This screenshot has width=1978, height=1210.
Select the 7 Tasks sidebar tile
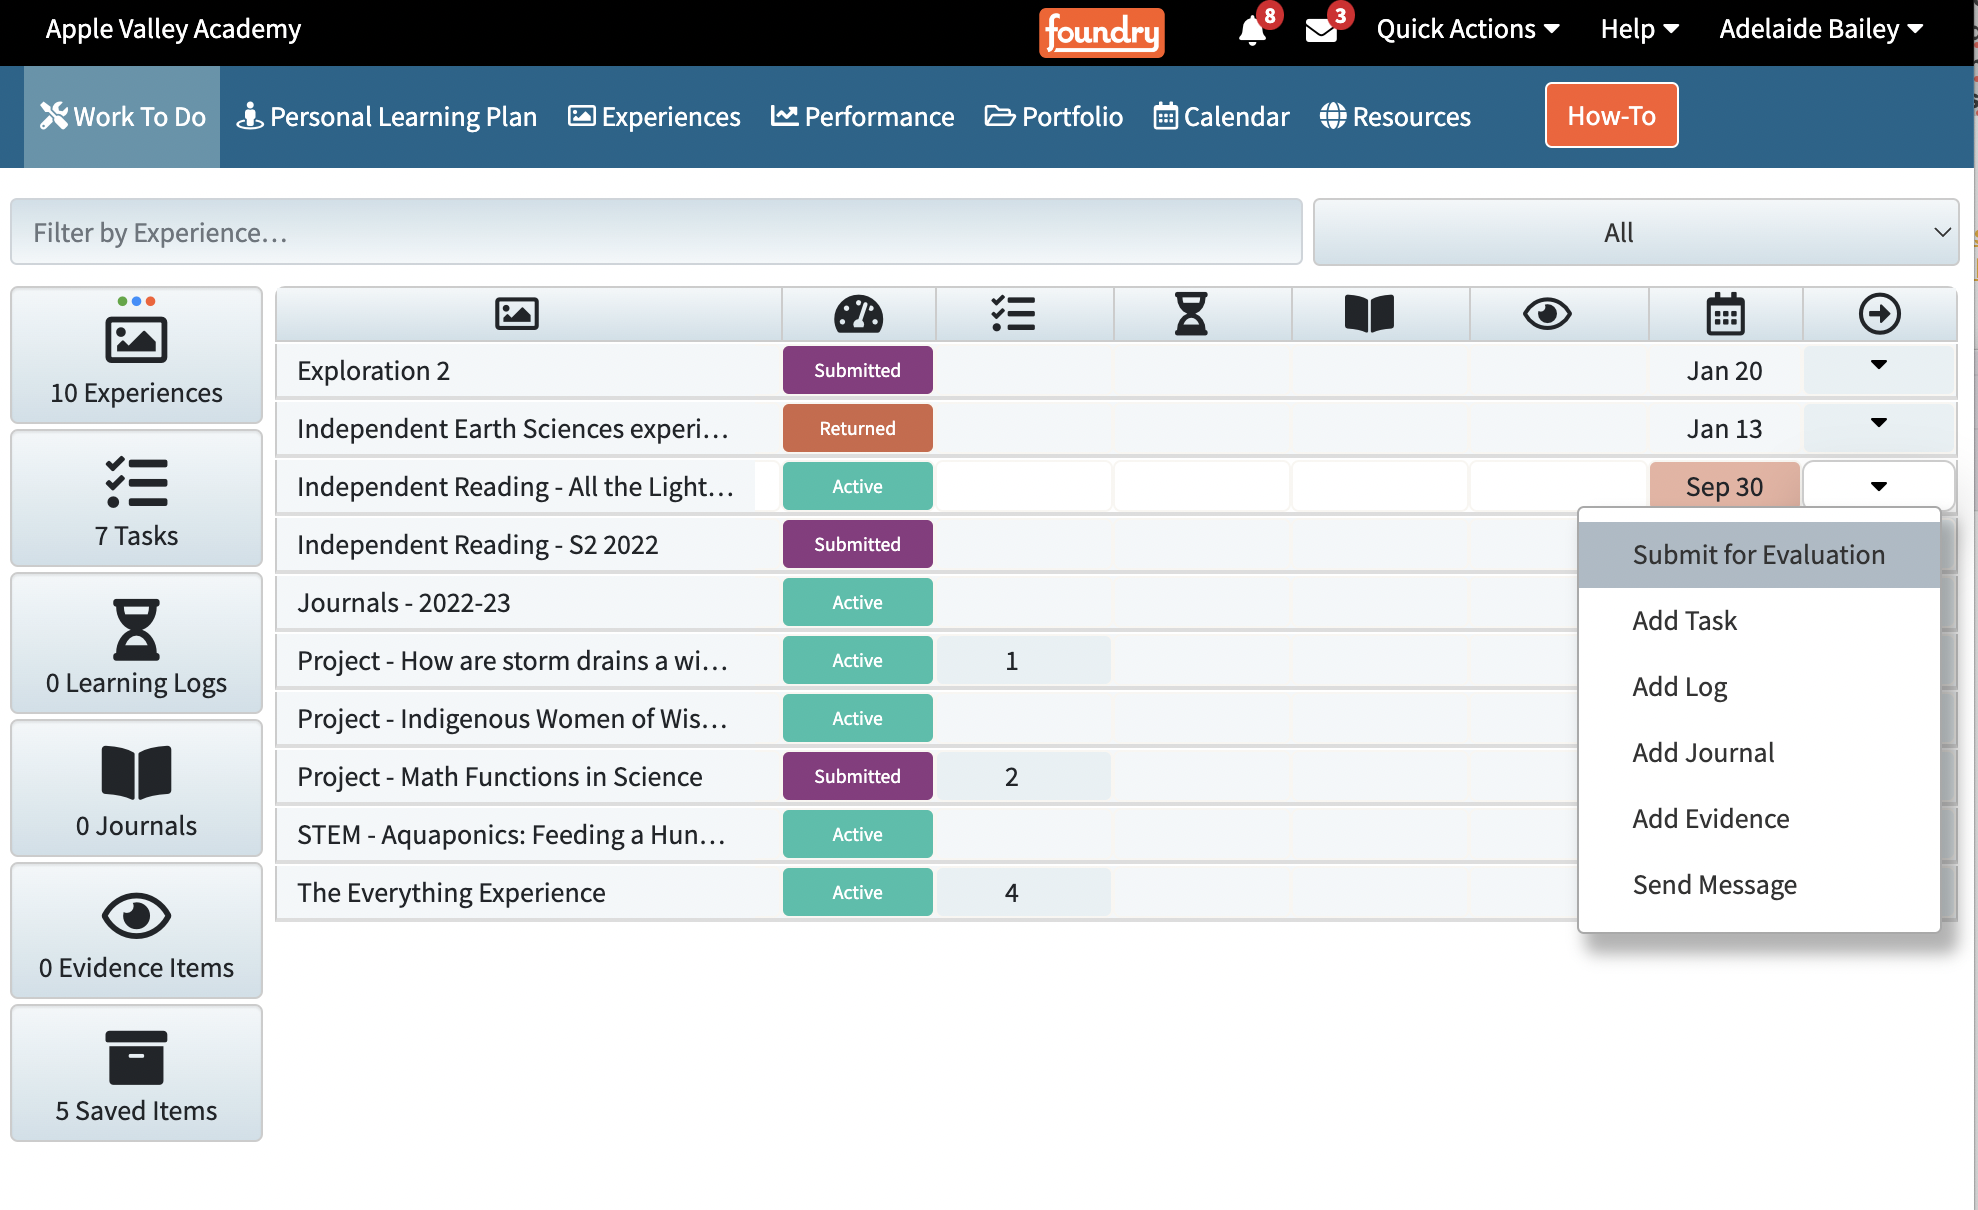tap(137, 498)
